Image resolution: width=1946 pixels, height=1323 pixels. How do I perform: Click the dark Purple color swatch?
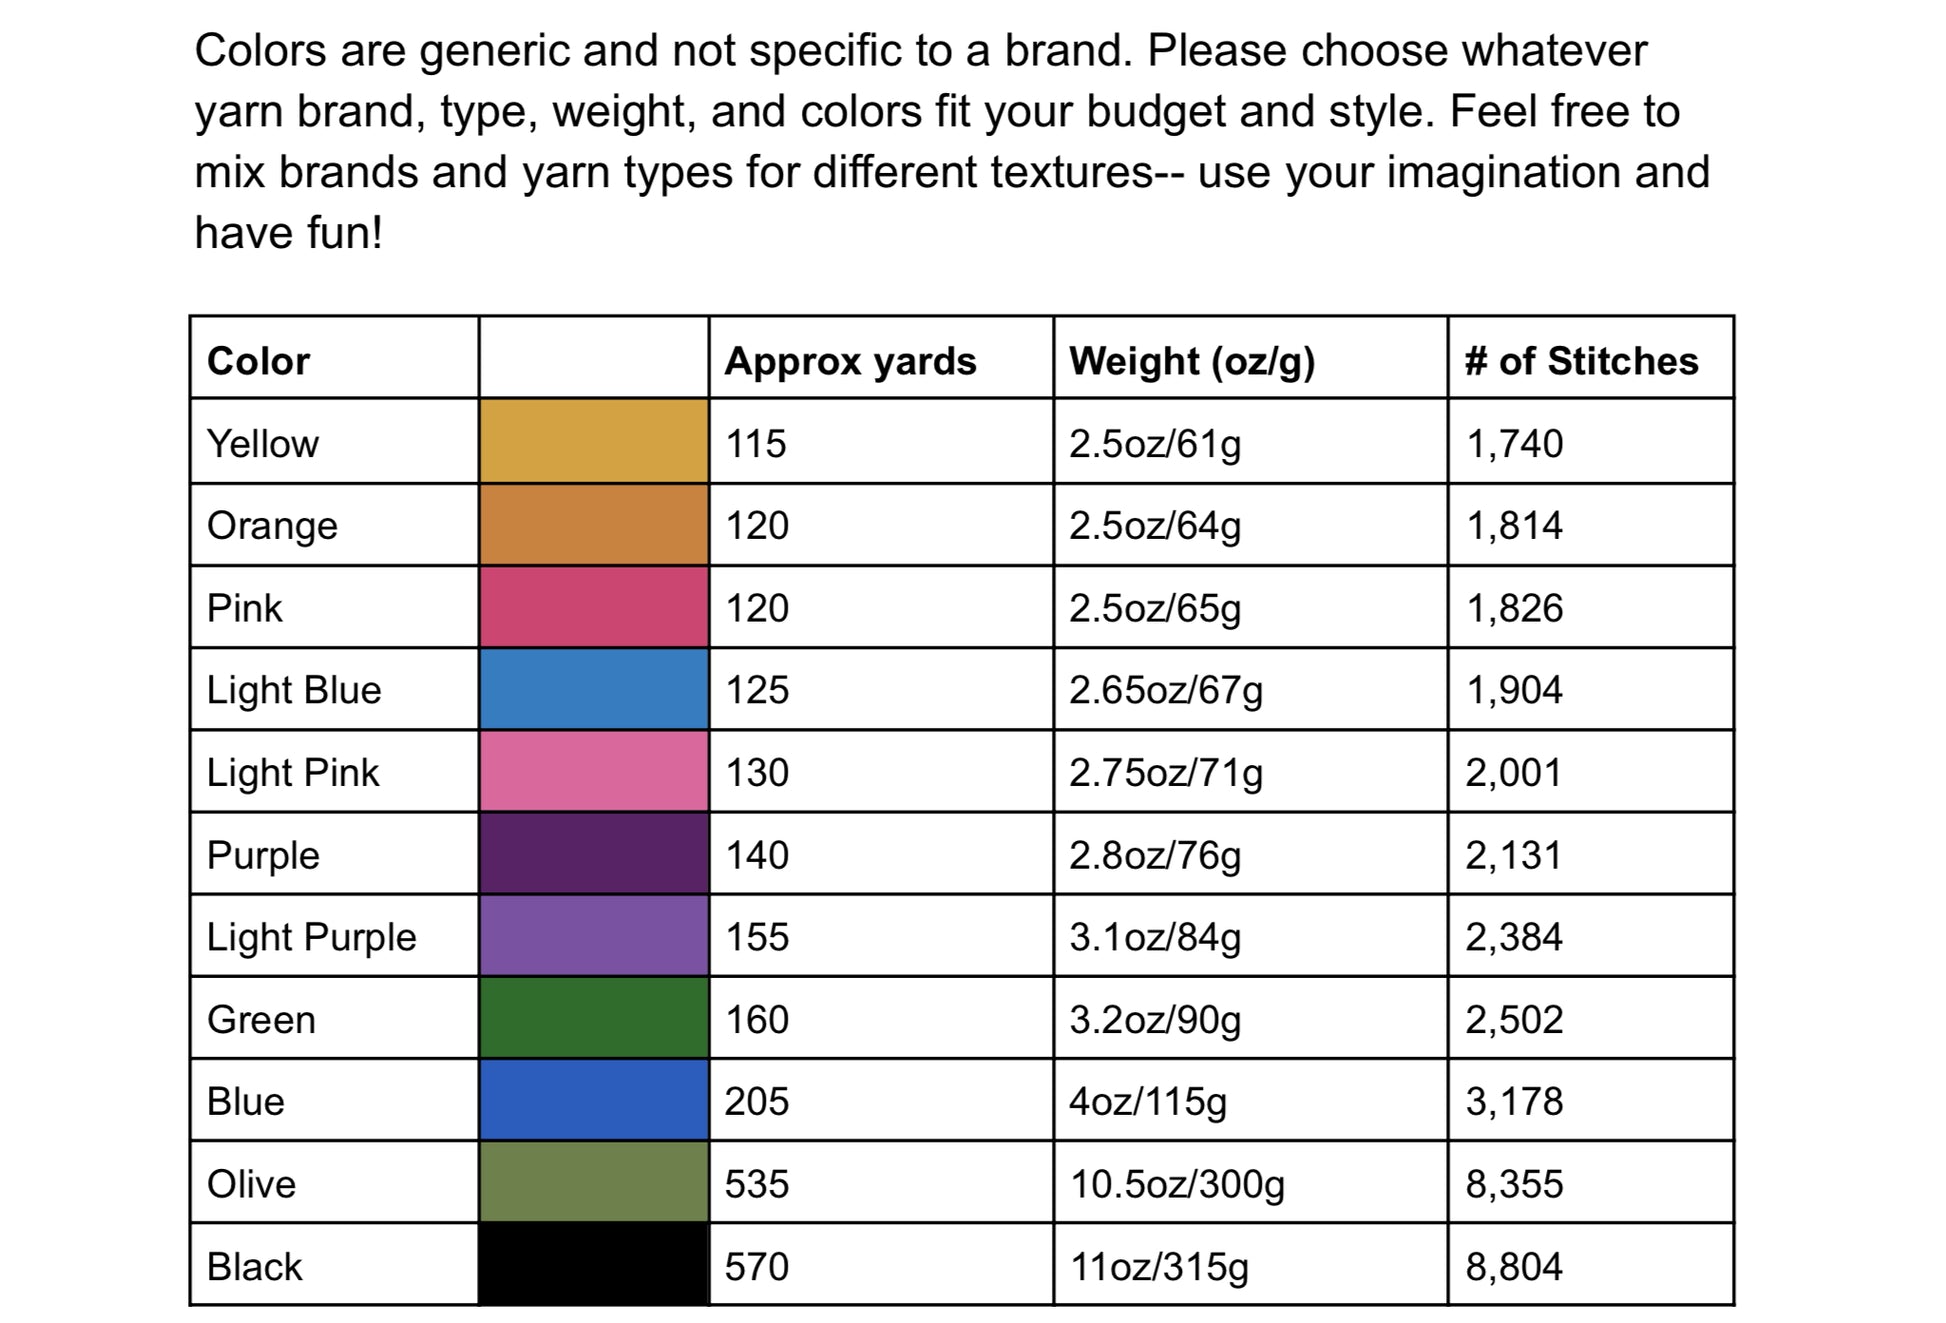[x=593, y=854]
